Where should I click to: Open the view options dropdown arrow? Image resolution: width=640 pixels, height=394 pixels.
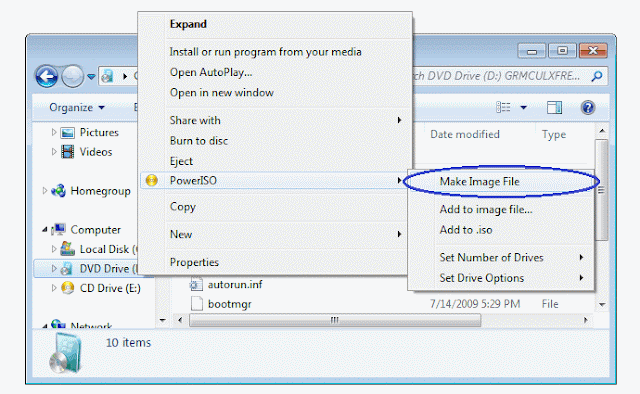pos(523,107)
